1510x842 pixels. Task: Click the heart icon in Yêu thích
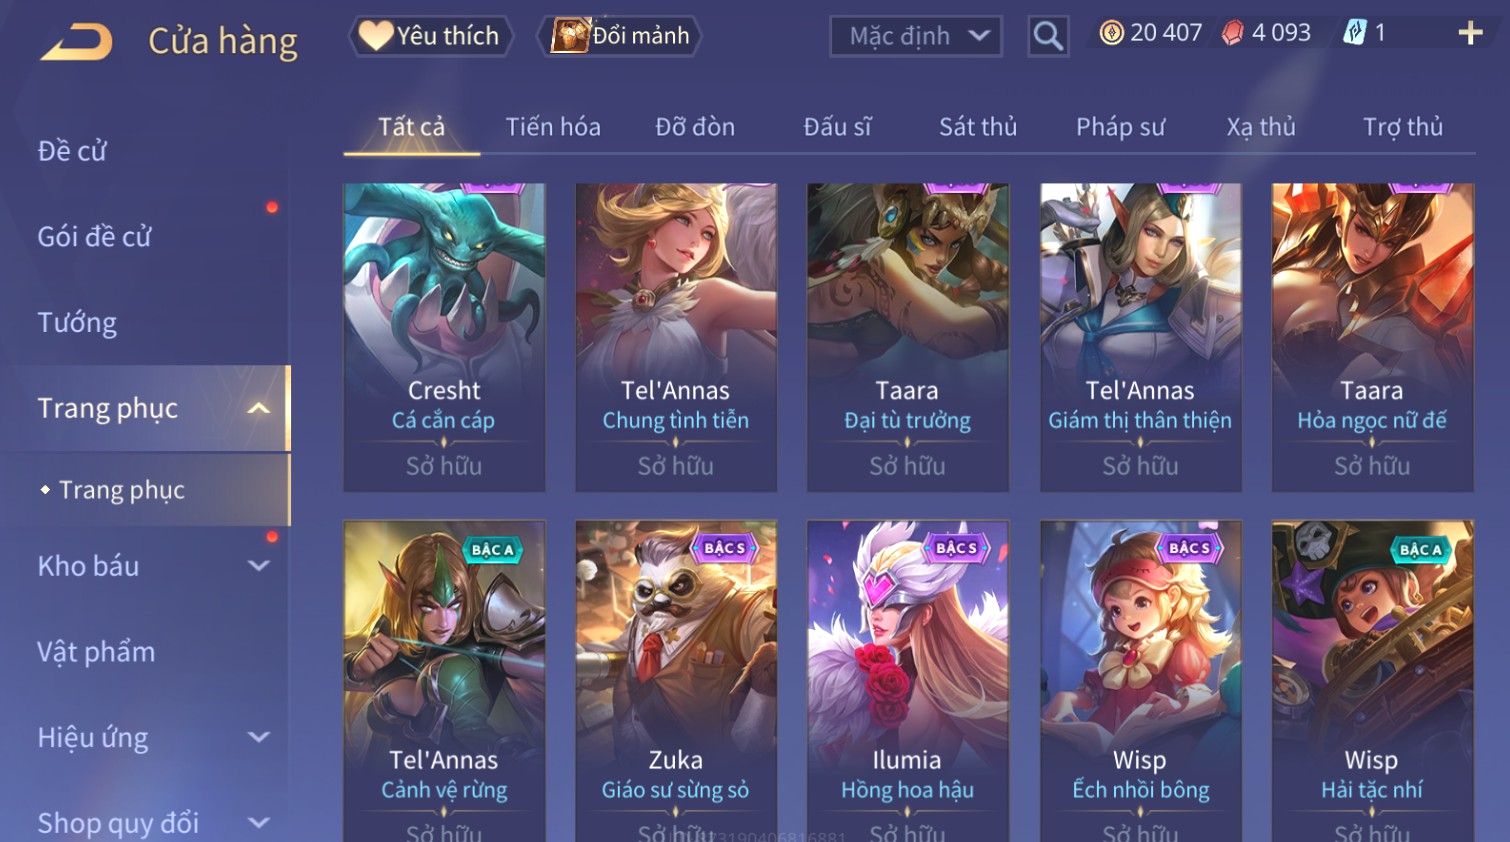click(x=376, y=35)
